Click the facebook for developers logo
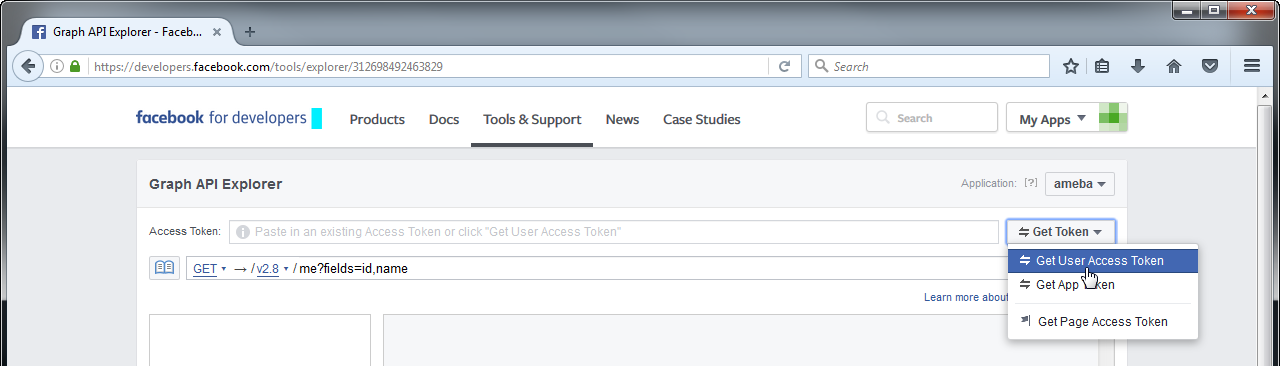 tap(221, 118)
